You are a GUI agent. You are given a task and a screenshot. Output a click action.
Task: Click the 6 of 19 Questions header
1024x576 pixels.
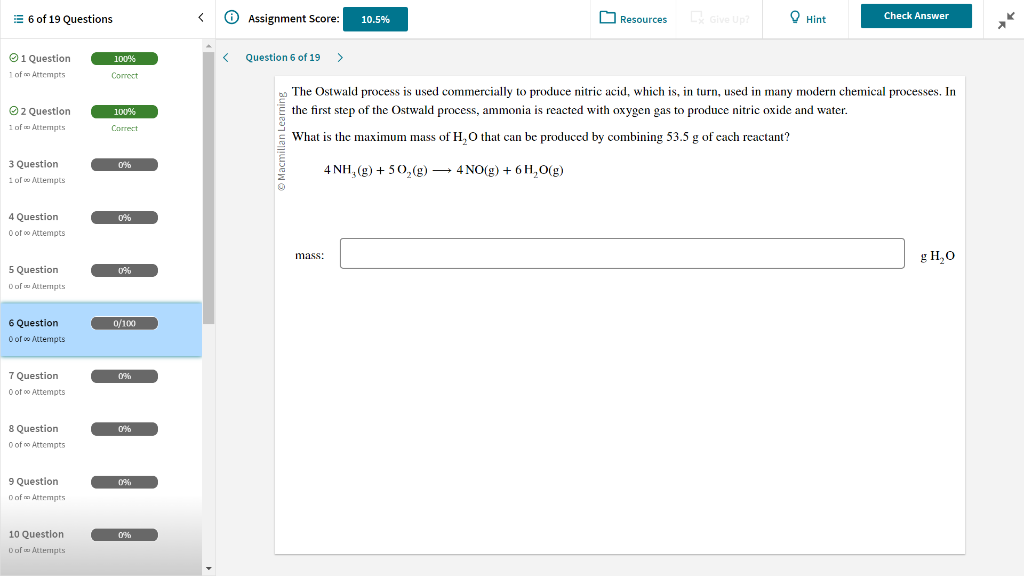70,19
